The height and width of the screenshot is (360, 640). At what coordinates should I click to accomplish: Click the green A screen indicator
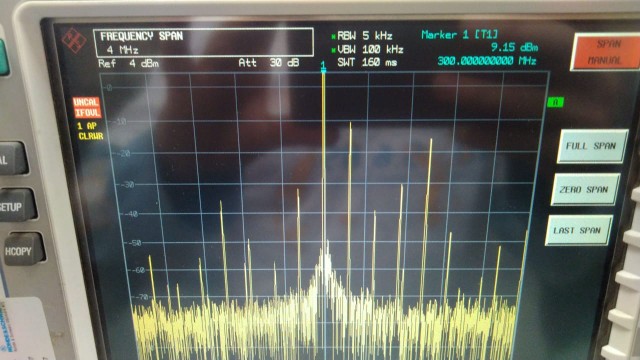pos(555,102)
